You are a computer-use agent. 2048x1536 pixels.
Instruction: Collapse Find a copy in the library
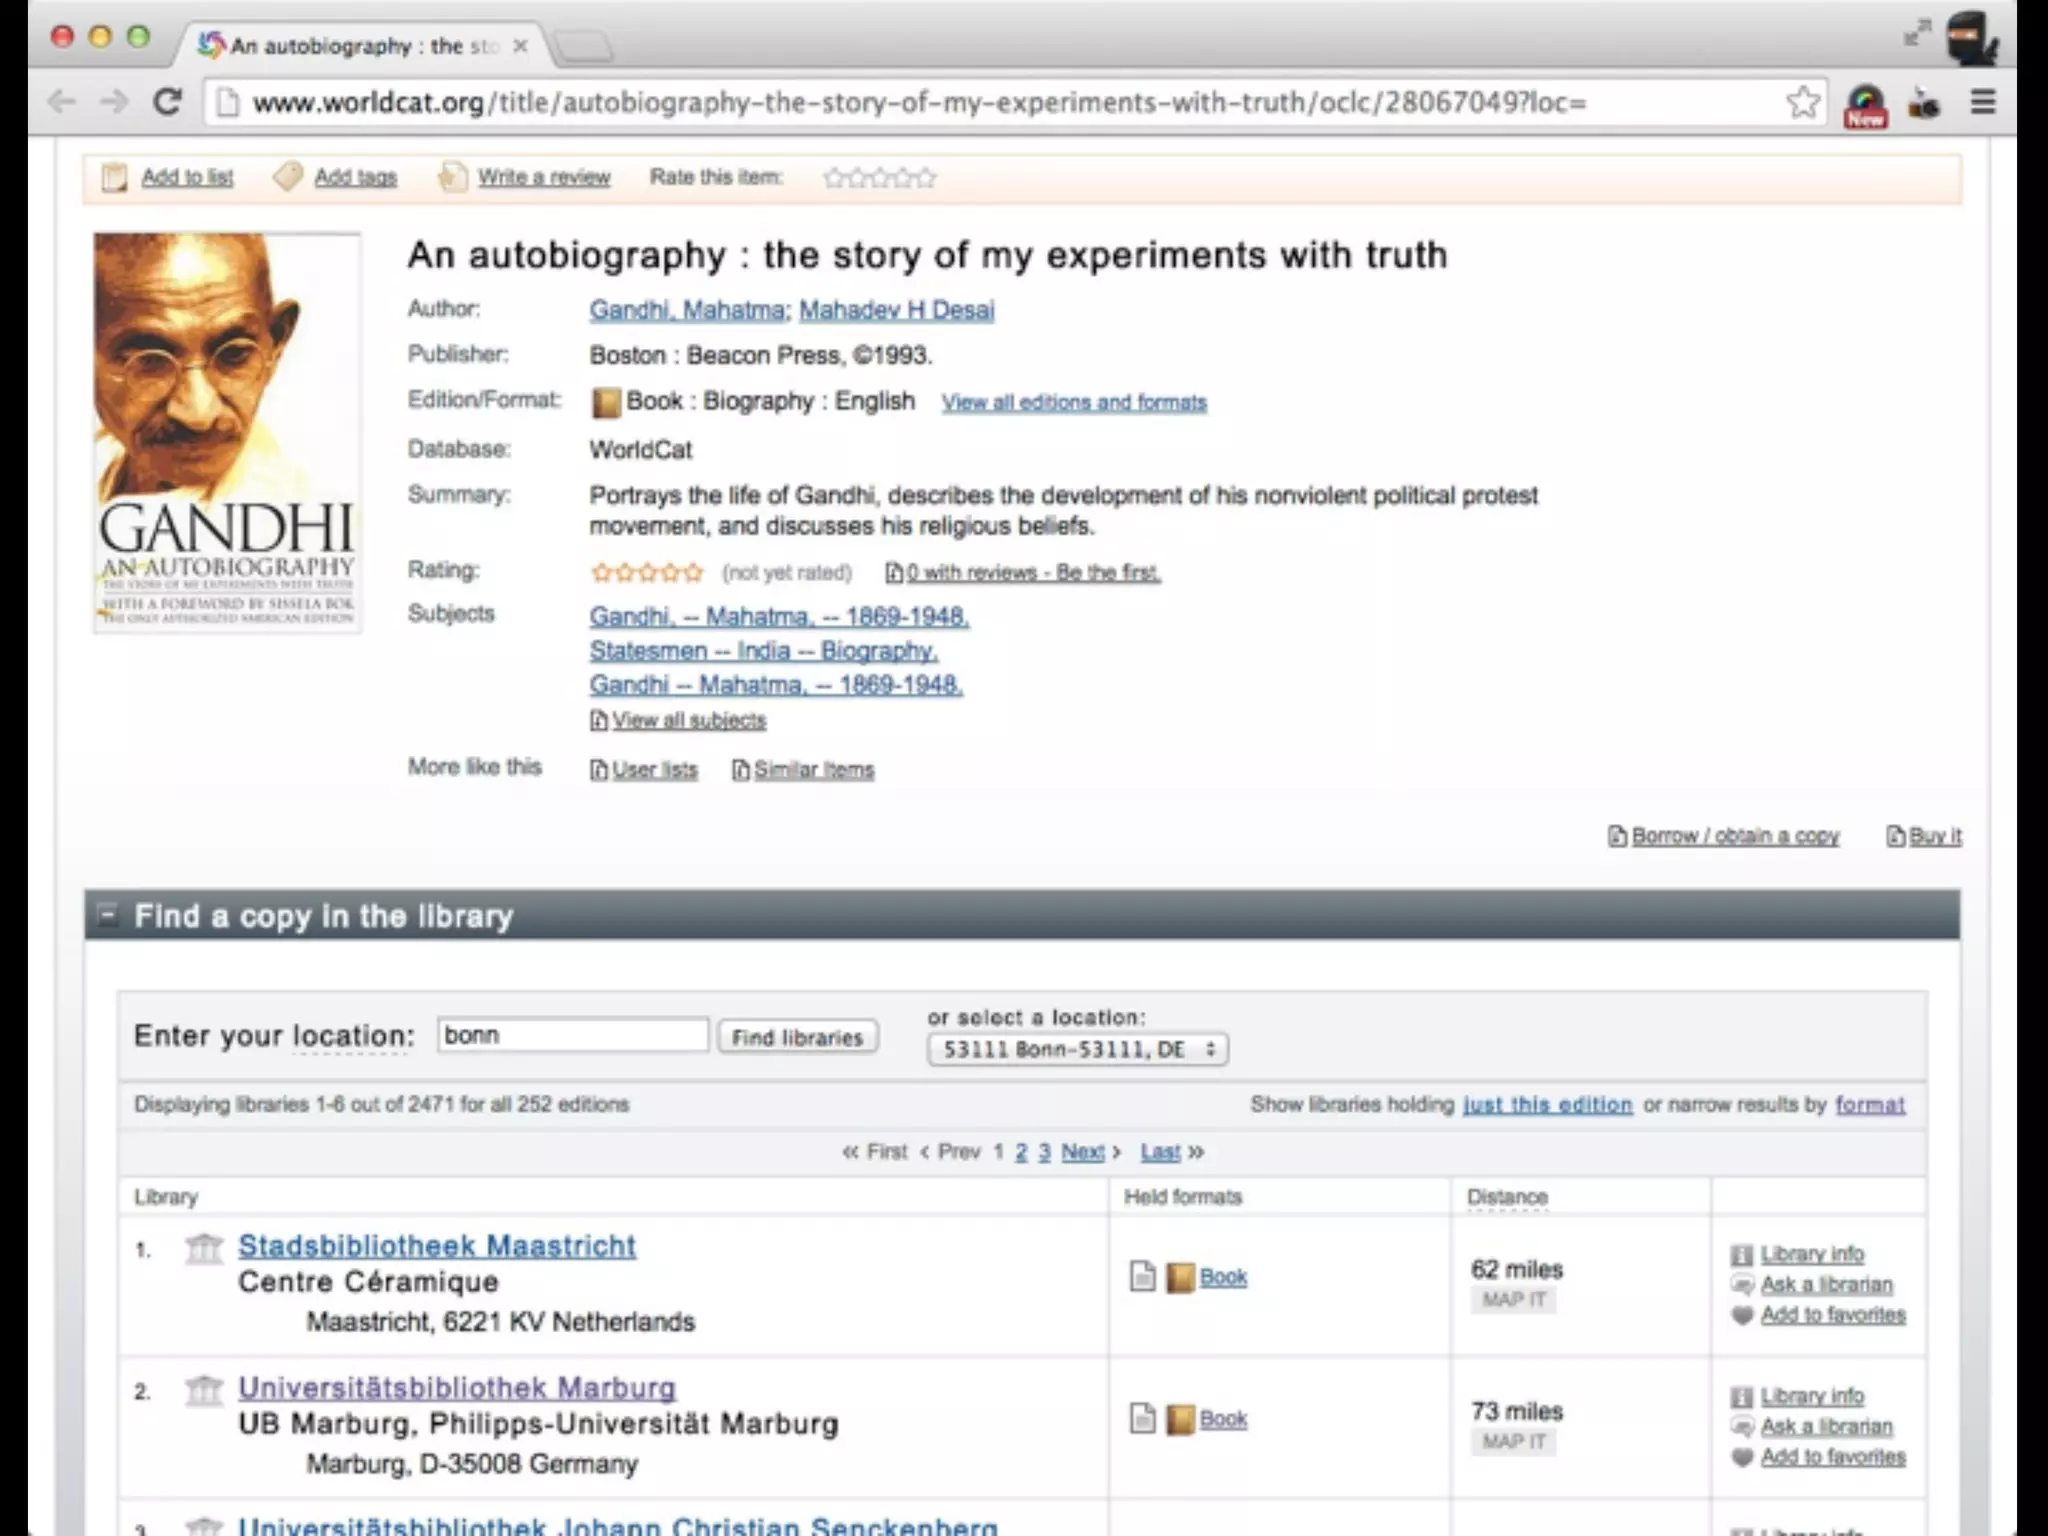(107, 914)
